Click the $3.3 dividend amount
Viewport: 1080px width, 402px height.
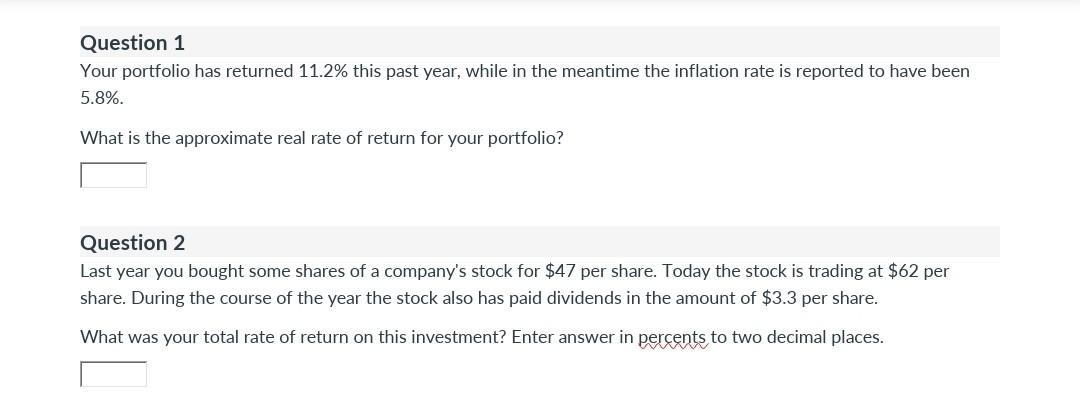(x=779, y=298)
